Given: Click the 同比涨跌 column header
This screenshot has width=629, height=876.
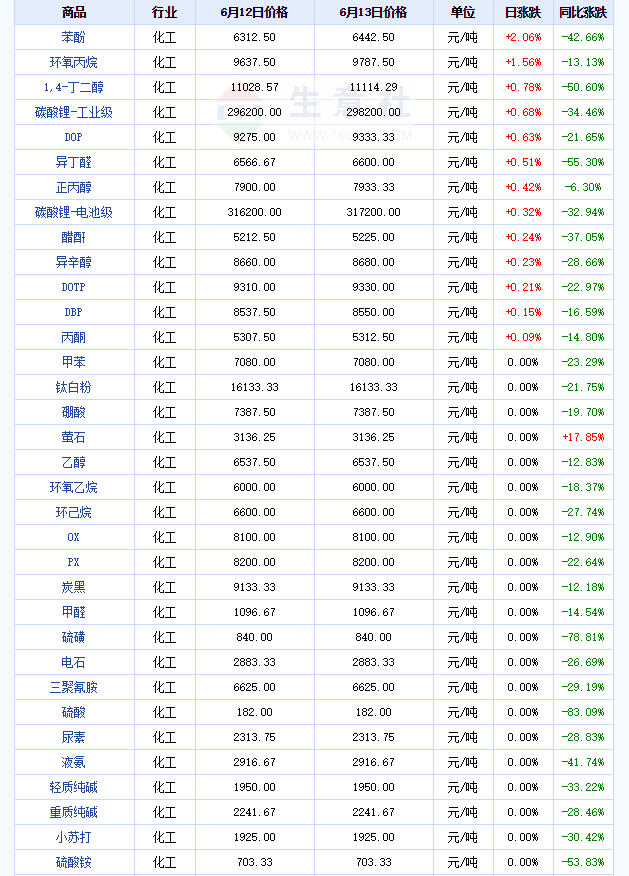Looking at the screenshot, I should coord(583,12).
